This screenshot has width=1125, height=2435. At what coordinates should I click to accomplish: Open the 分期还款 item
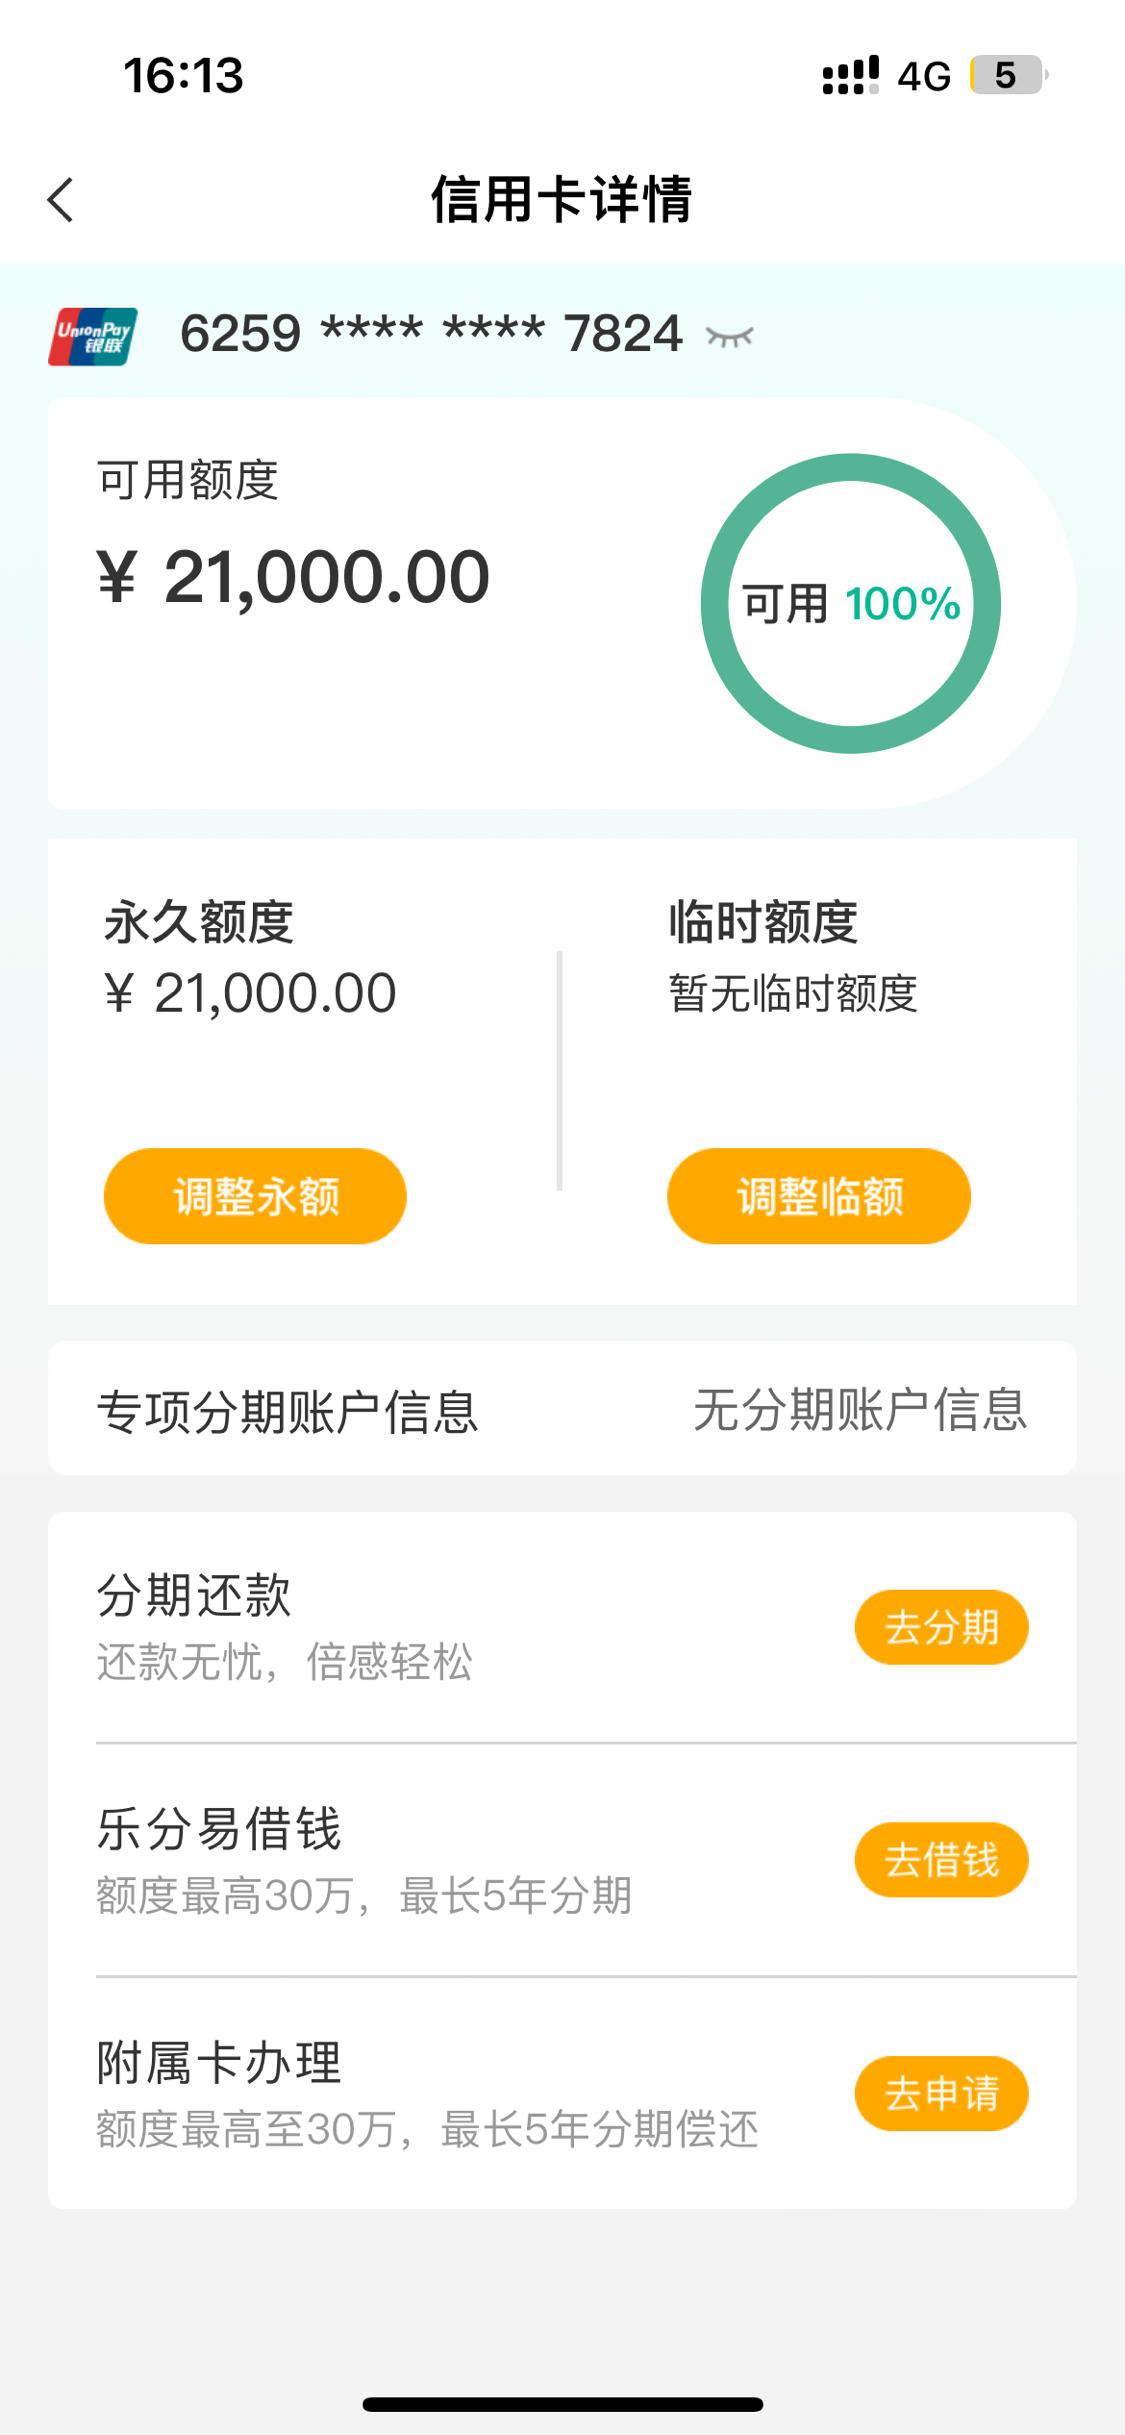(x=562, y=1627)
